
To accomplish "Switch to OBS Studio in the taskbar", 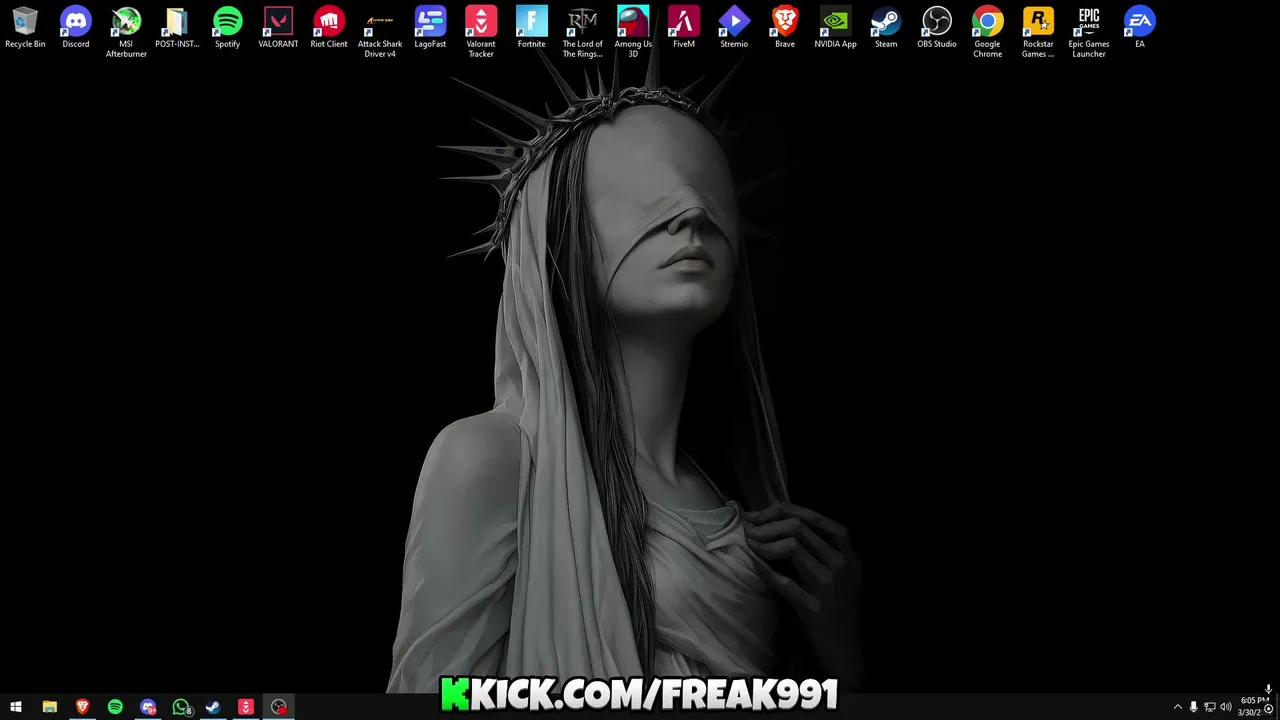I will [279, 707].
